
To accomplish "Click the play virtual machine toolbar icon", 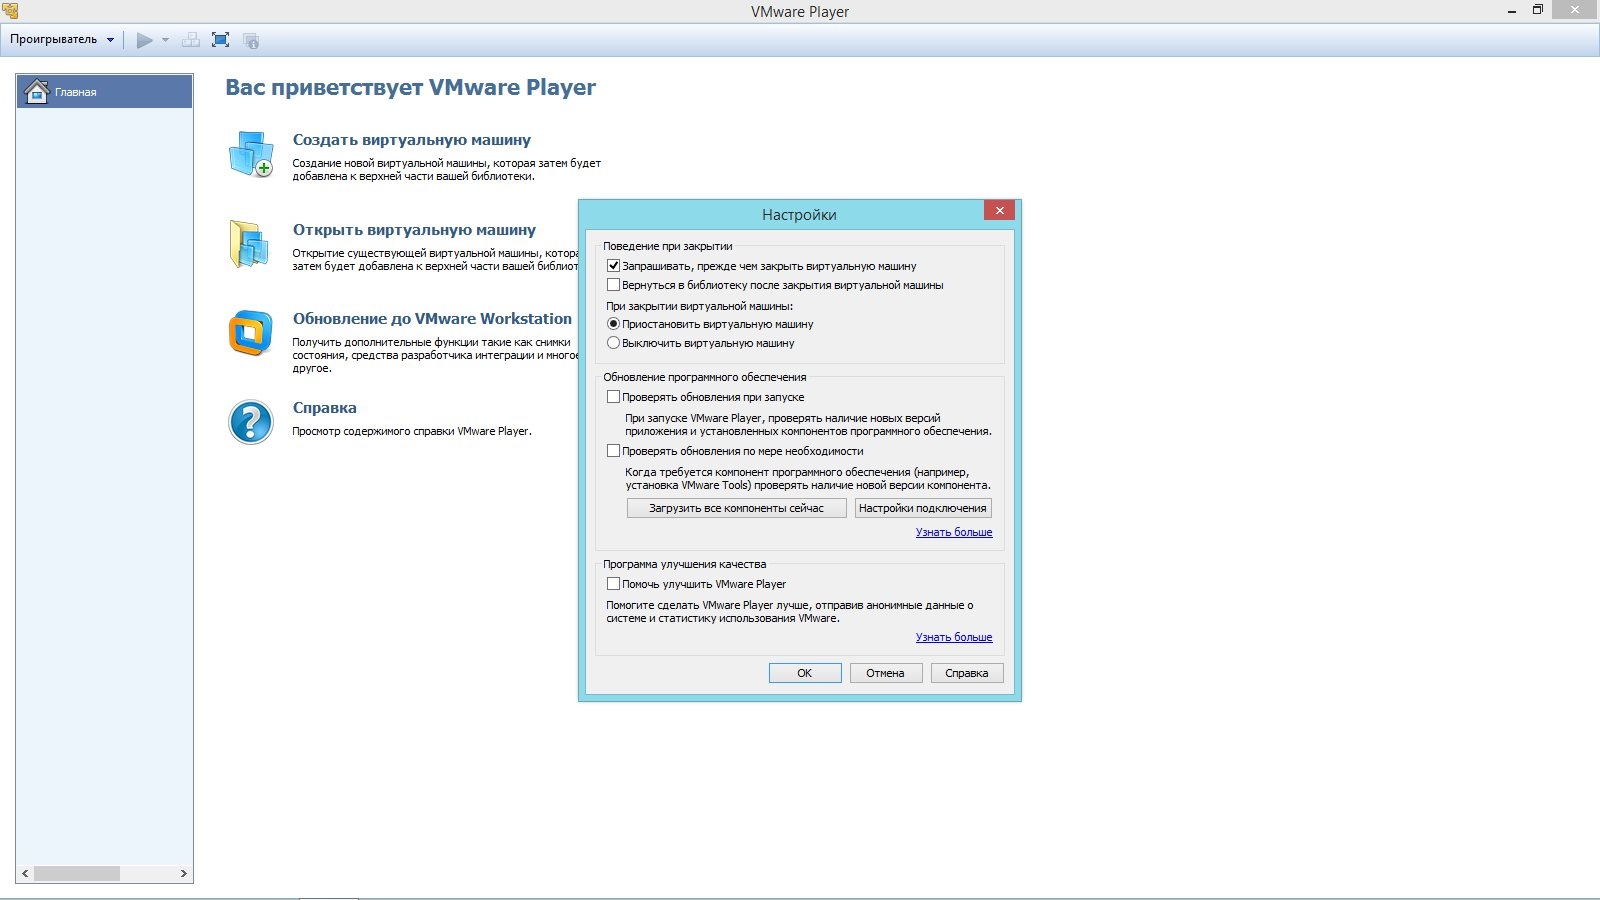I will [x=145, y=40].
